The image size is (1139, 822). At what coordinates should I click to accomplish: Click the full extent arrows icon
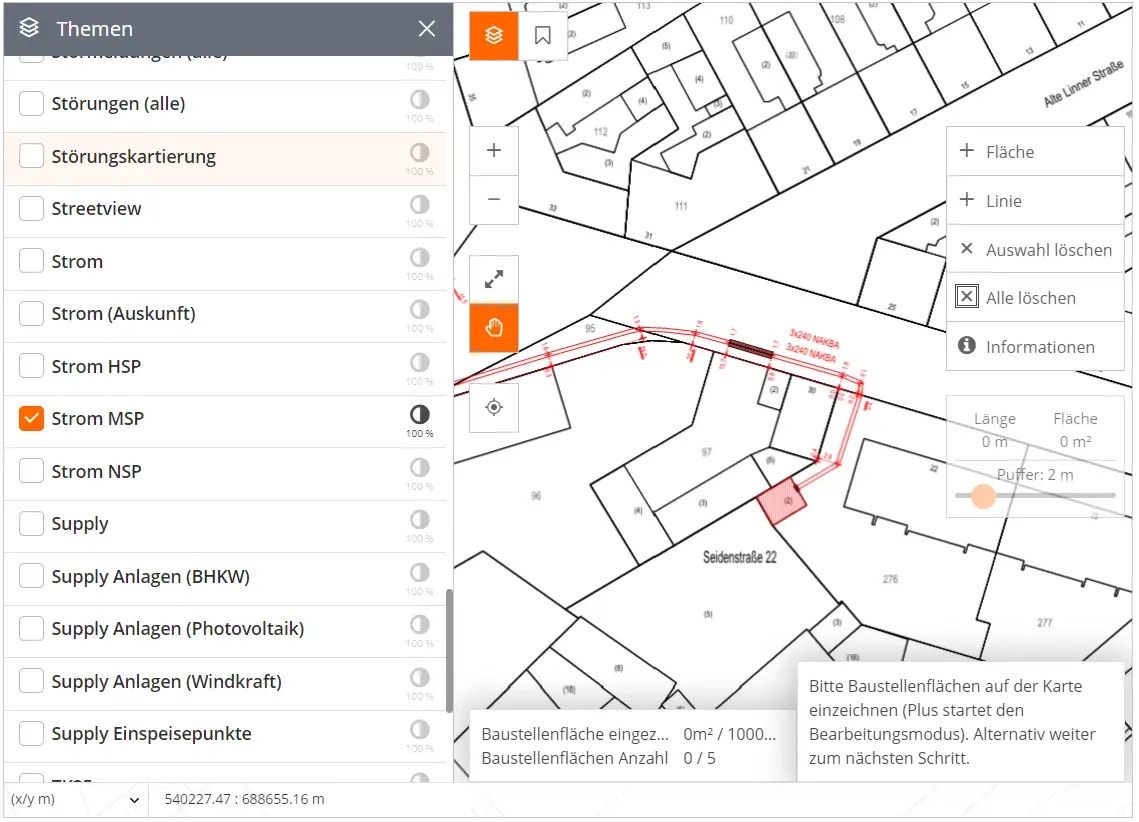494,280
